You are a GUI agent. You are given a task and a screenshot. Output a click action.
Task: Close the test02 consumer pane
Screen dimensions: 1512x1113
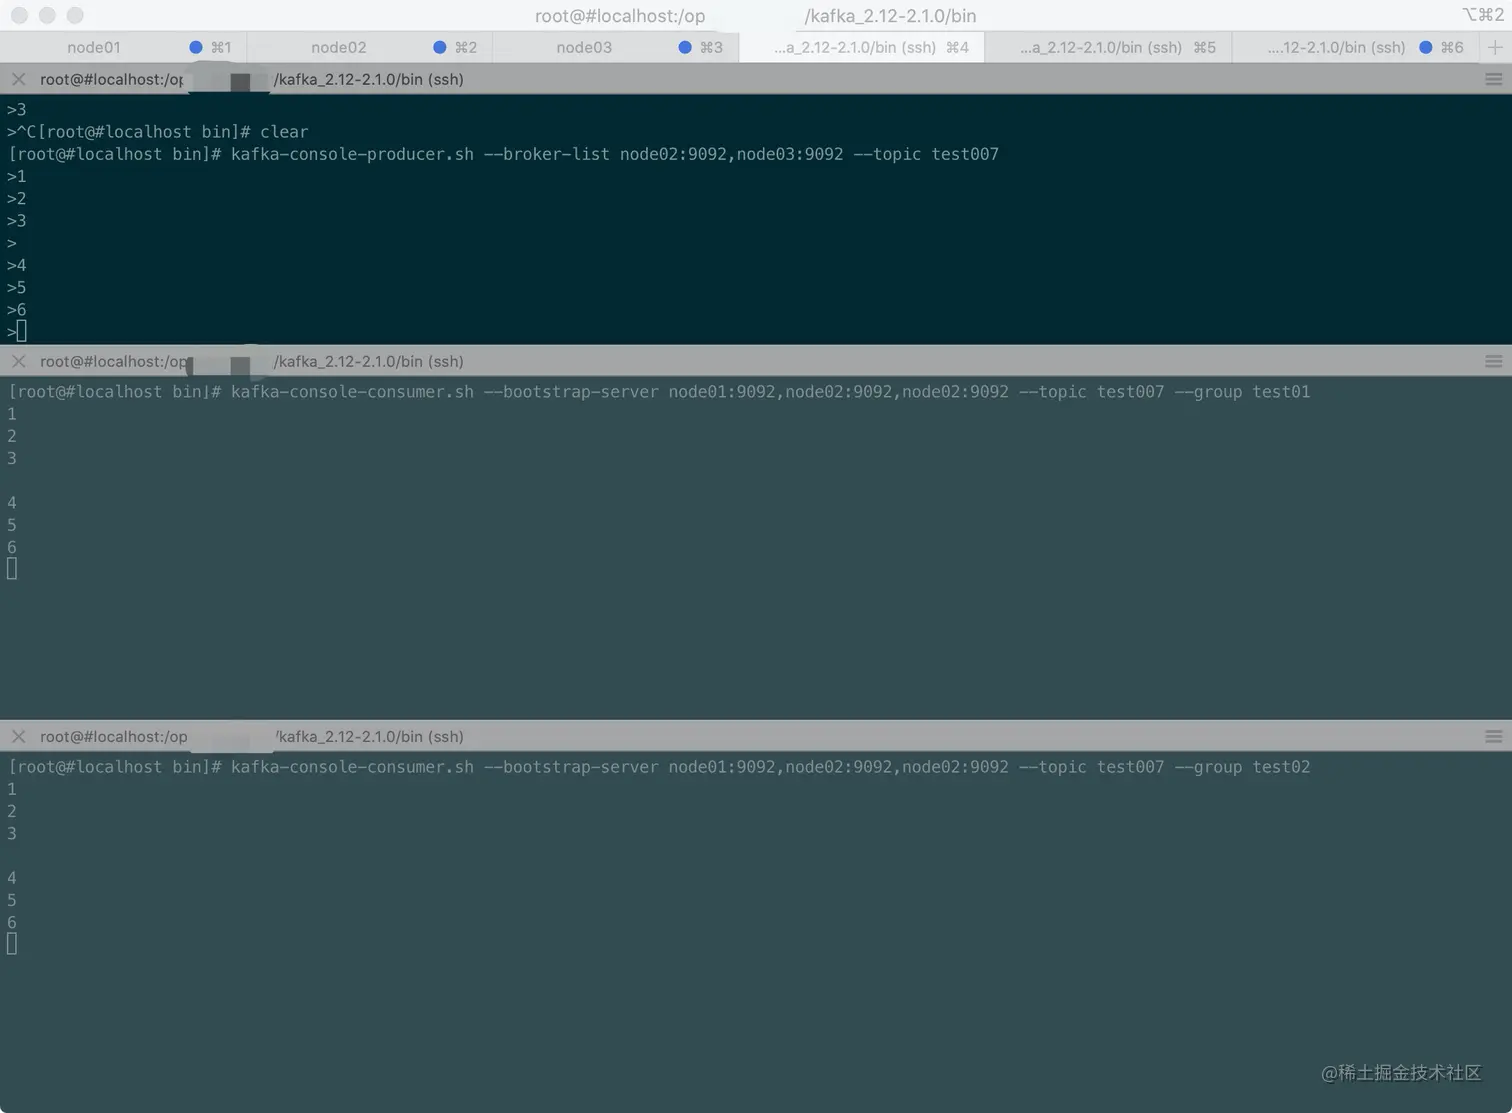(x=18, y=736)
